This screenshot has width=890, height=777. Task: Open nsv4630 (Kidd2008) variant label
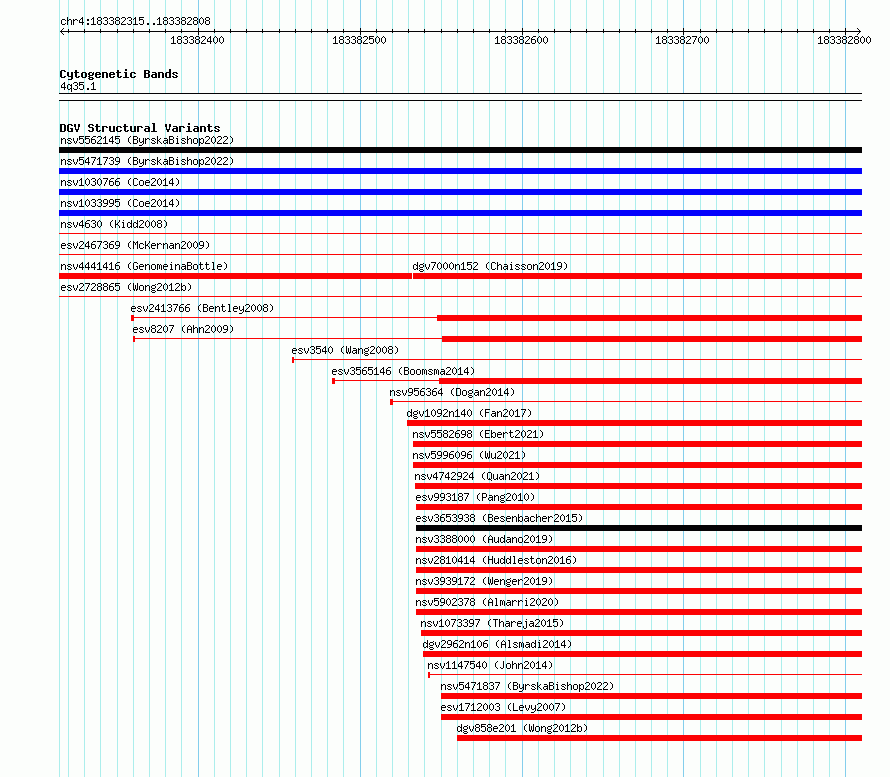click(x=114, y=224)
